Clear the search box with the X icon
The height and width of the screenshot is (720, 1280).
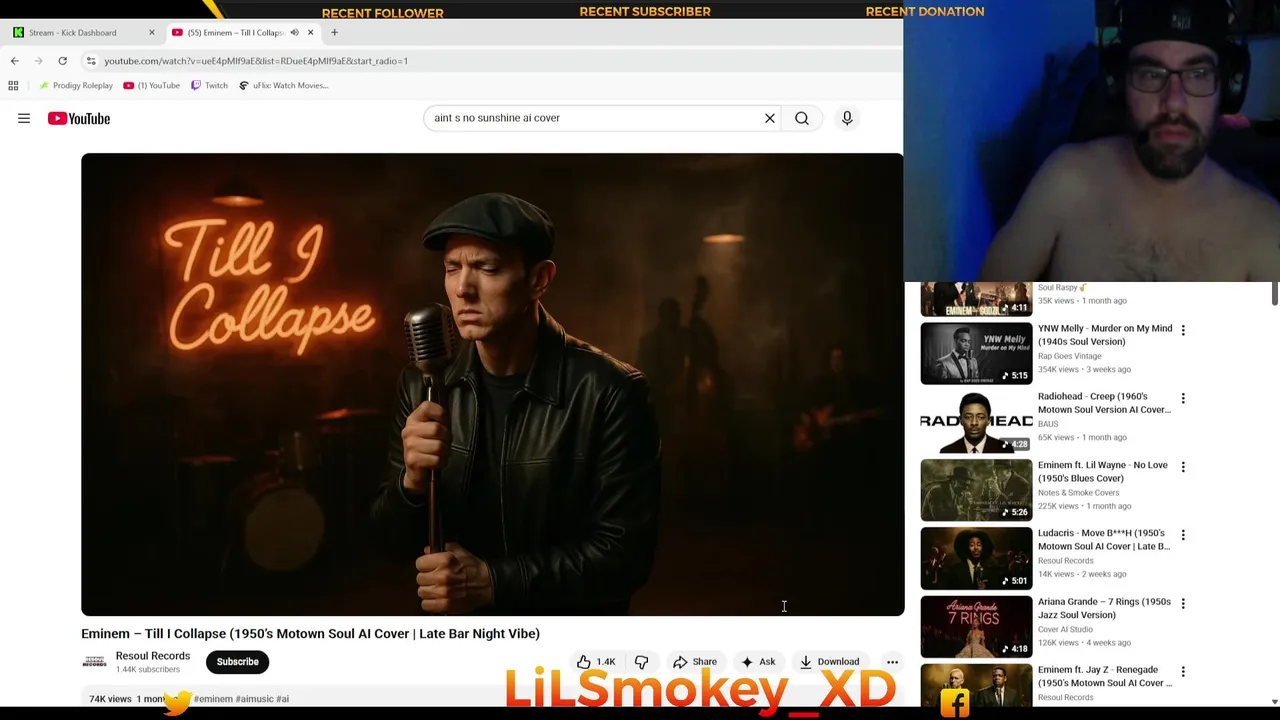[x=770, y=118]
